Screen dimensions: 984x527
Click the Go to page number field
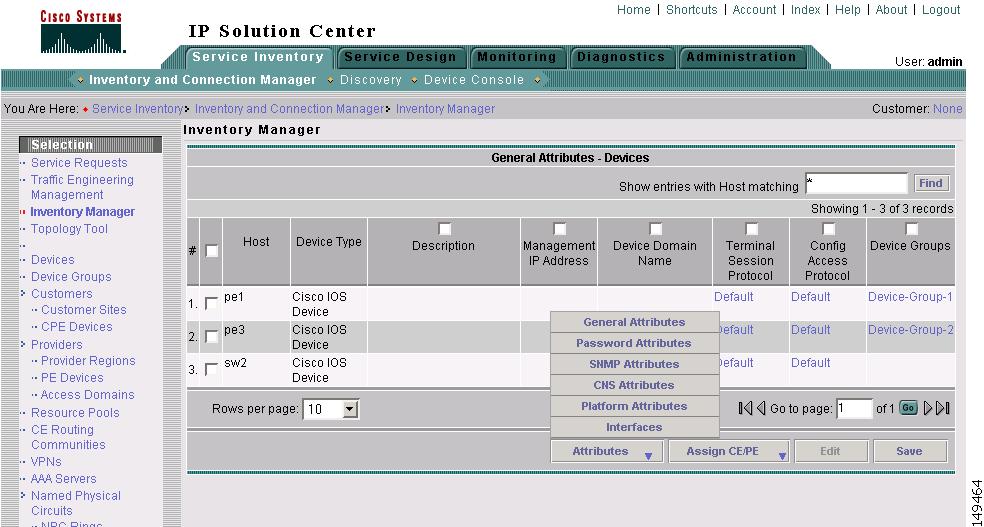pyautogui.click(x=855, y=409)
